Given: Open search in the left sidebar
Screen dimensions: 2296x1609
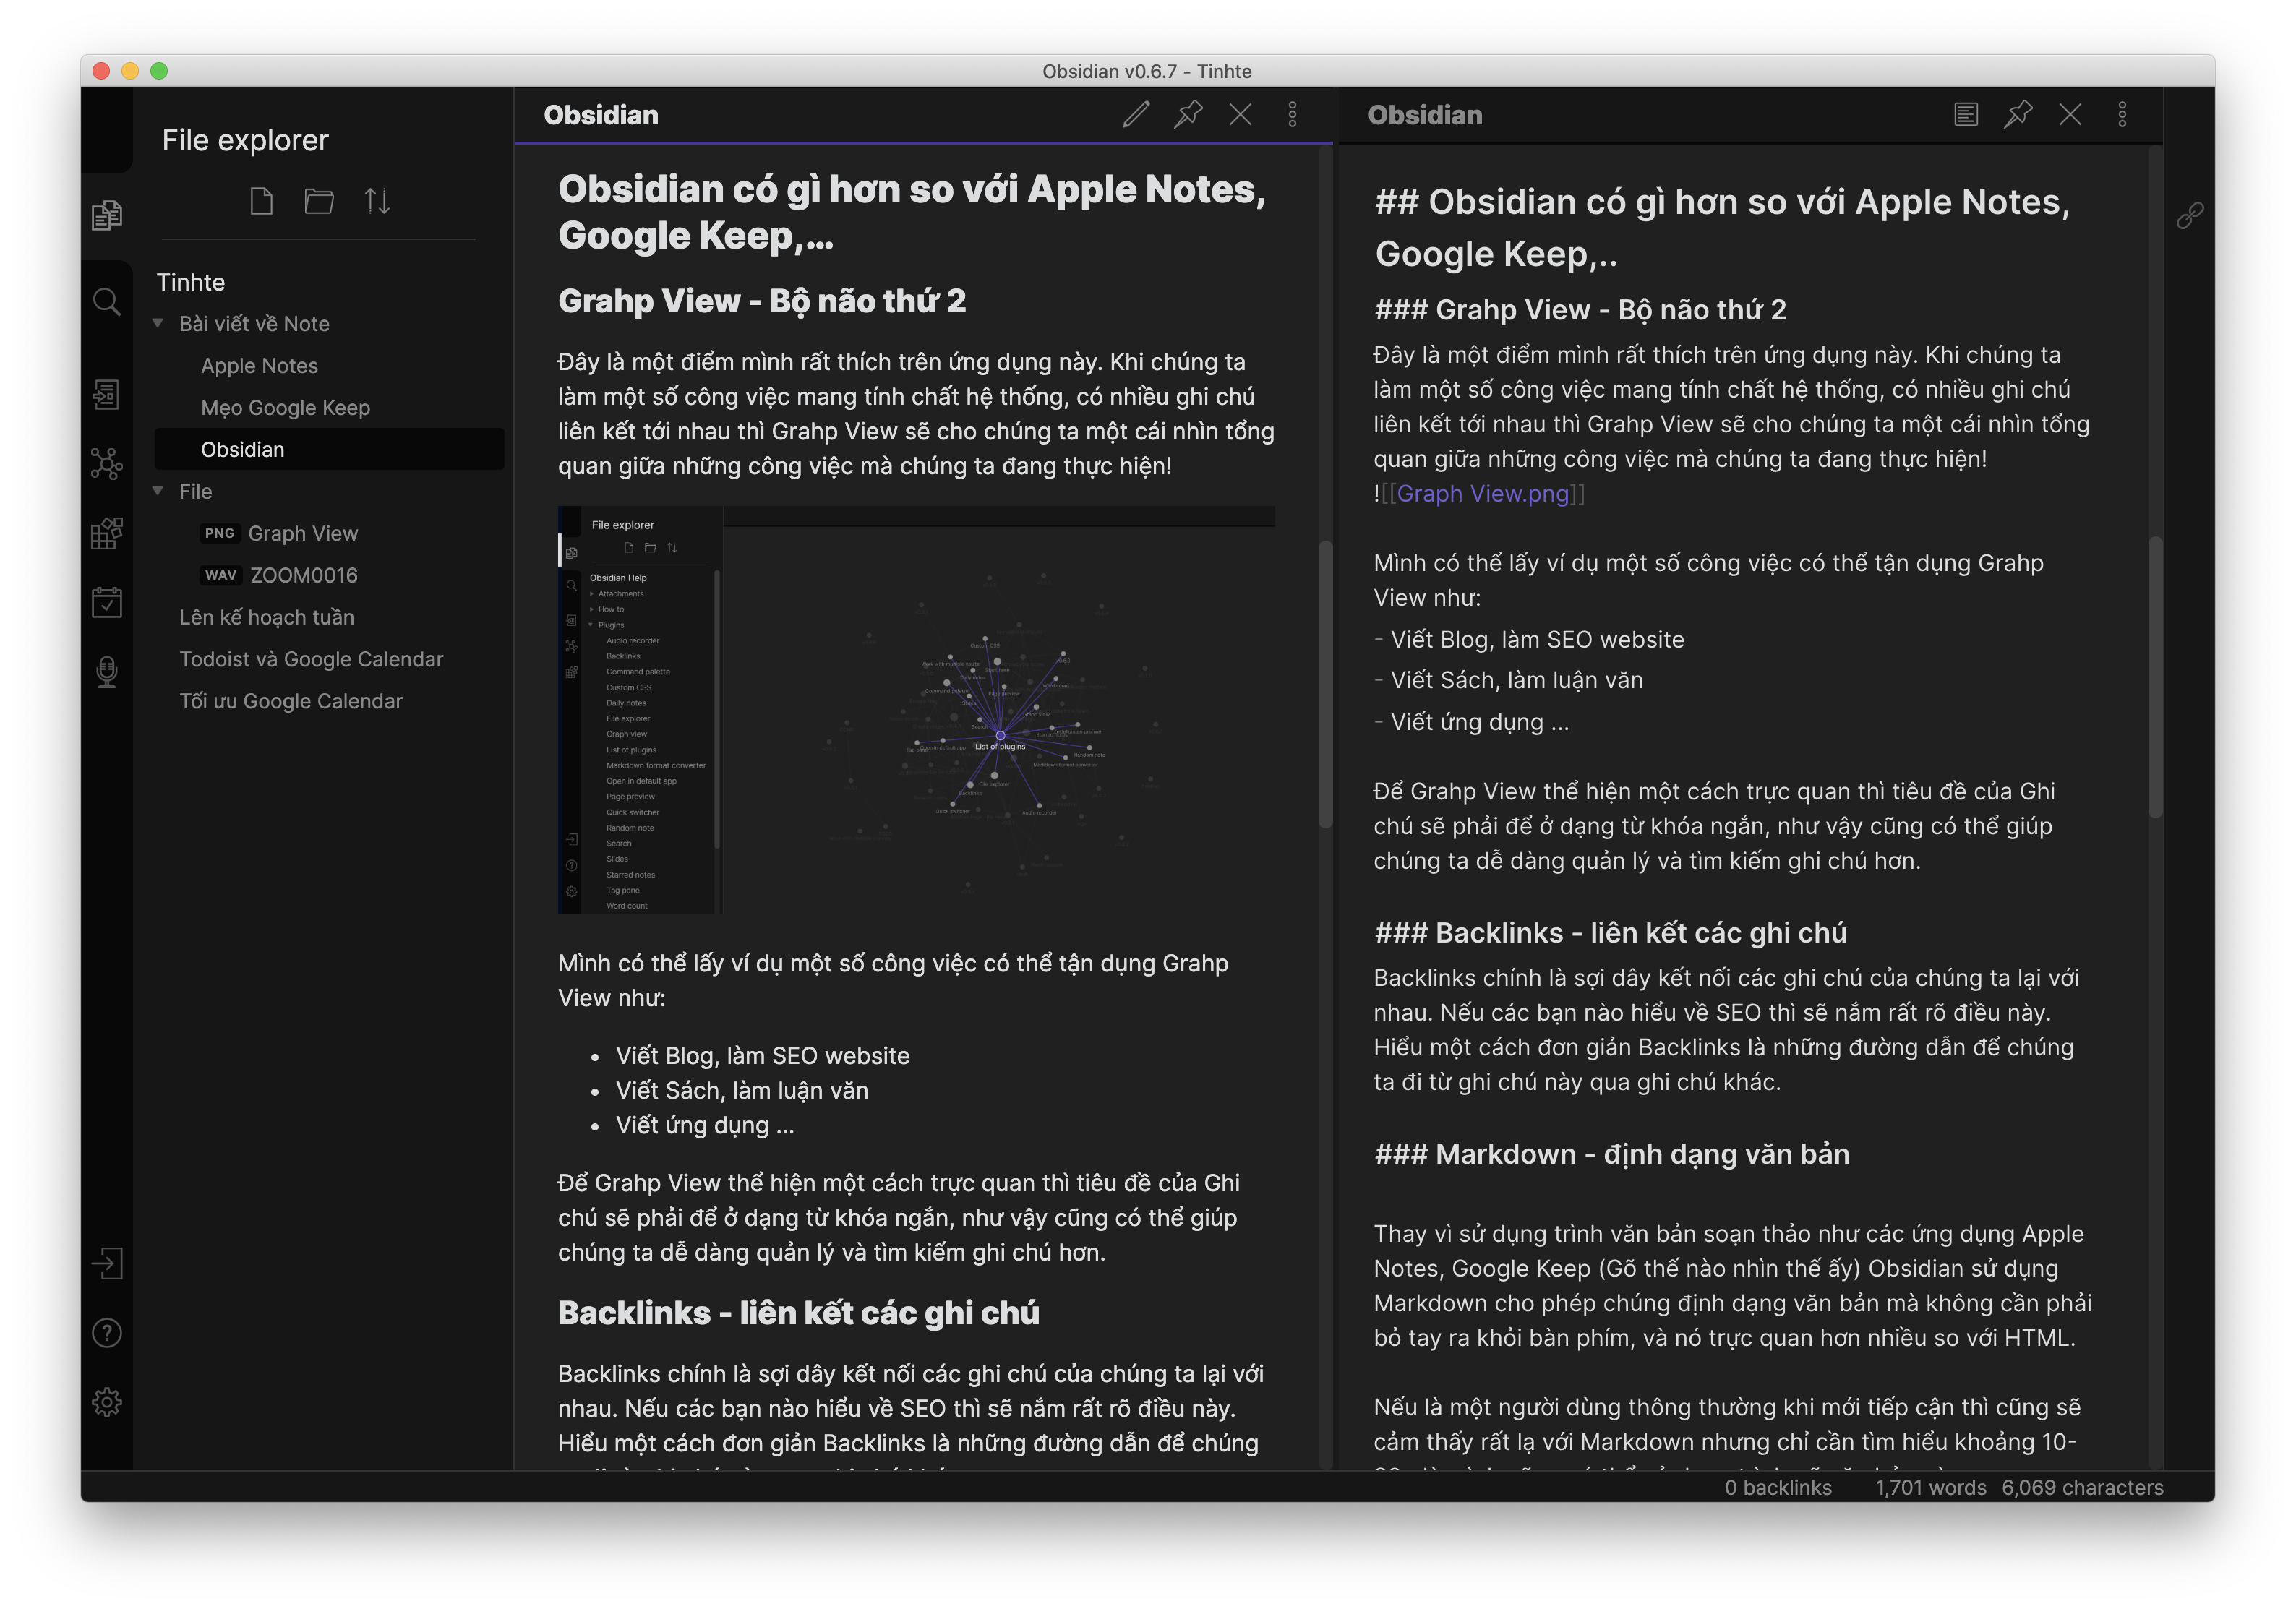Looking at the screenshot, I should click(107, 302).
